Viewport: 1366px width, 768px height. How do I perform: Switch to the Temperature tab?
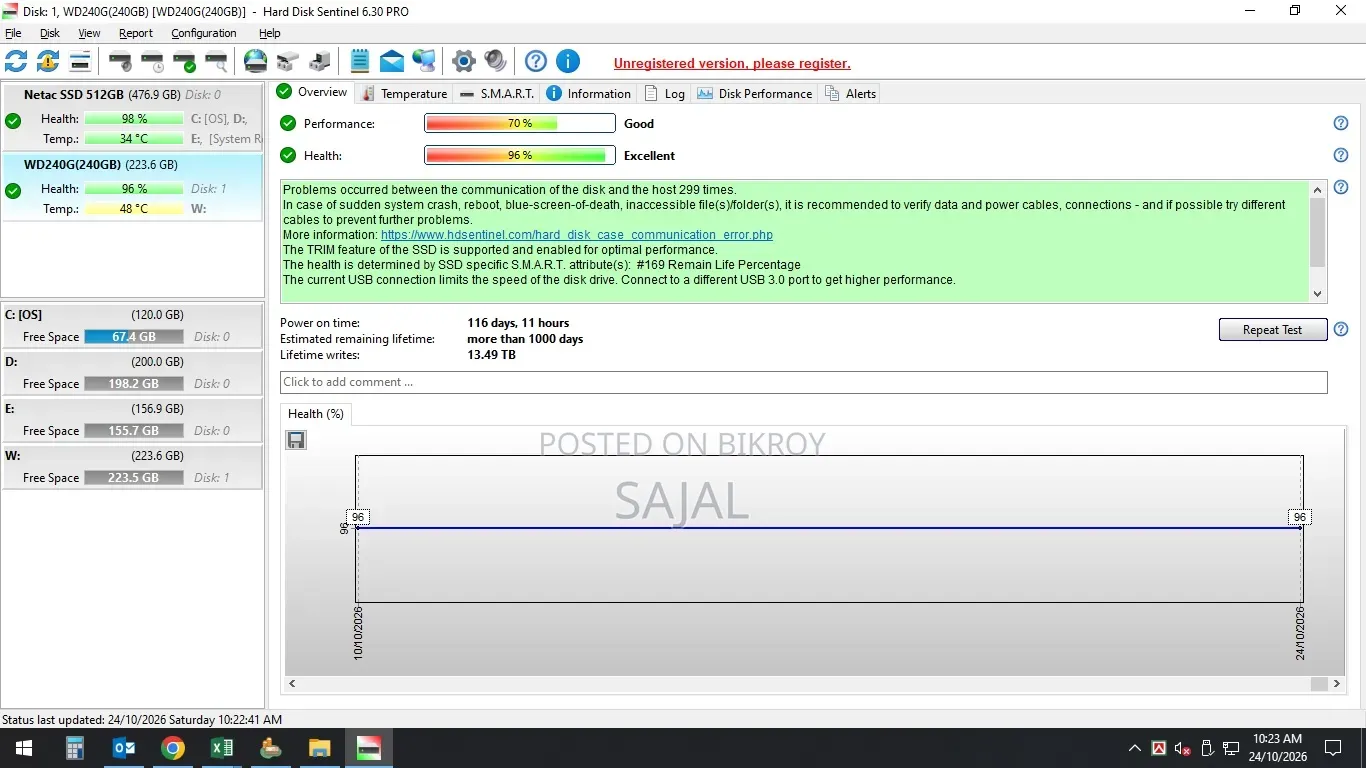tap(404, 93)
